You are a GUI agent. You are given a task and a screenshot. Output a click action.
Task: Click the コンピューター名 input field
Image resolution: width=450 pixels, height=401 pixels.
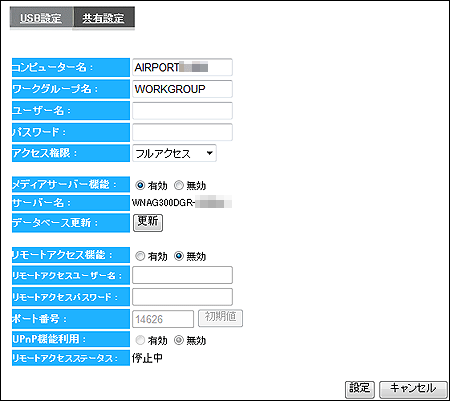182,67
